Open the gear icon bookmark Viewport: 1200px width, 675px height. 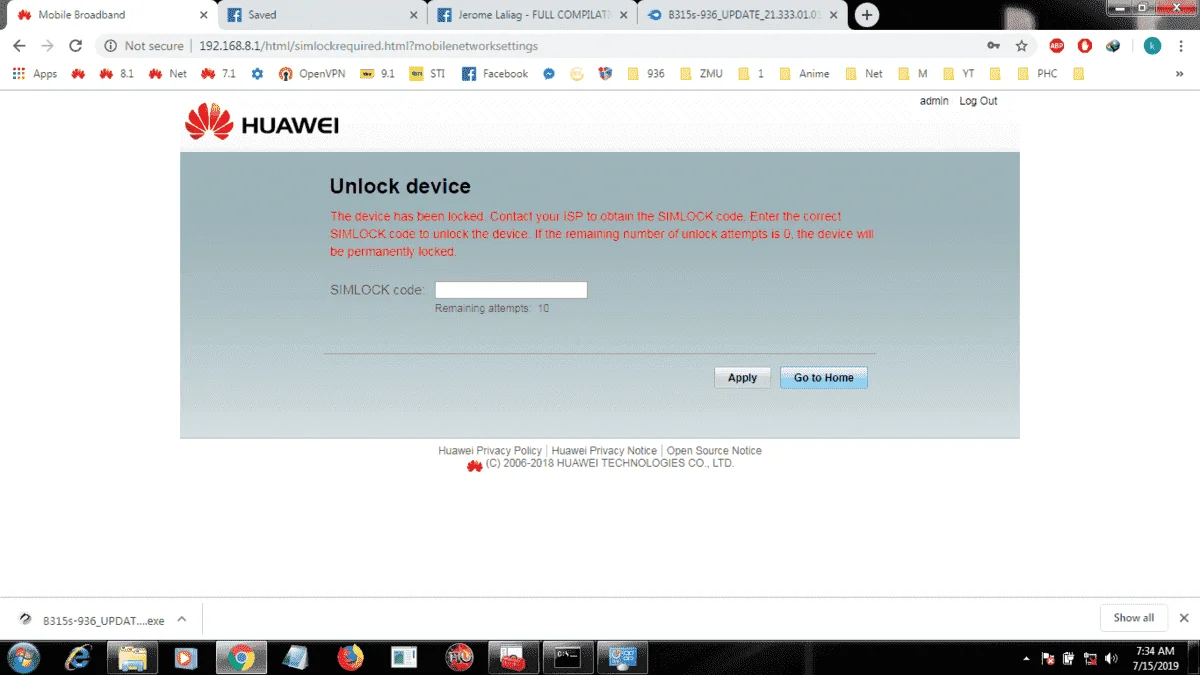click(257, 74)
